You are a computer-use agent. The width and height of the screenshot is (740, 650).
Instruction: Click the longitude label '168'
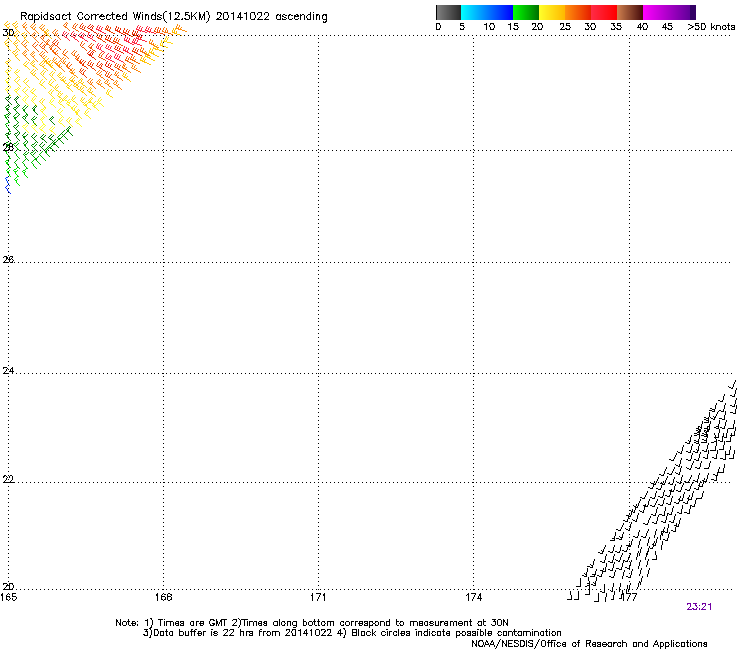(163, 597)
